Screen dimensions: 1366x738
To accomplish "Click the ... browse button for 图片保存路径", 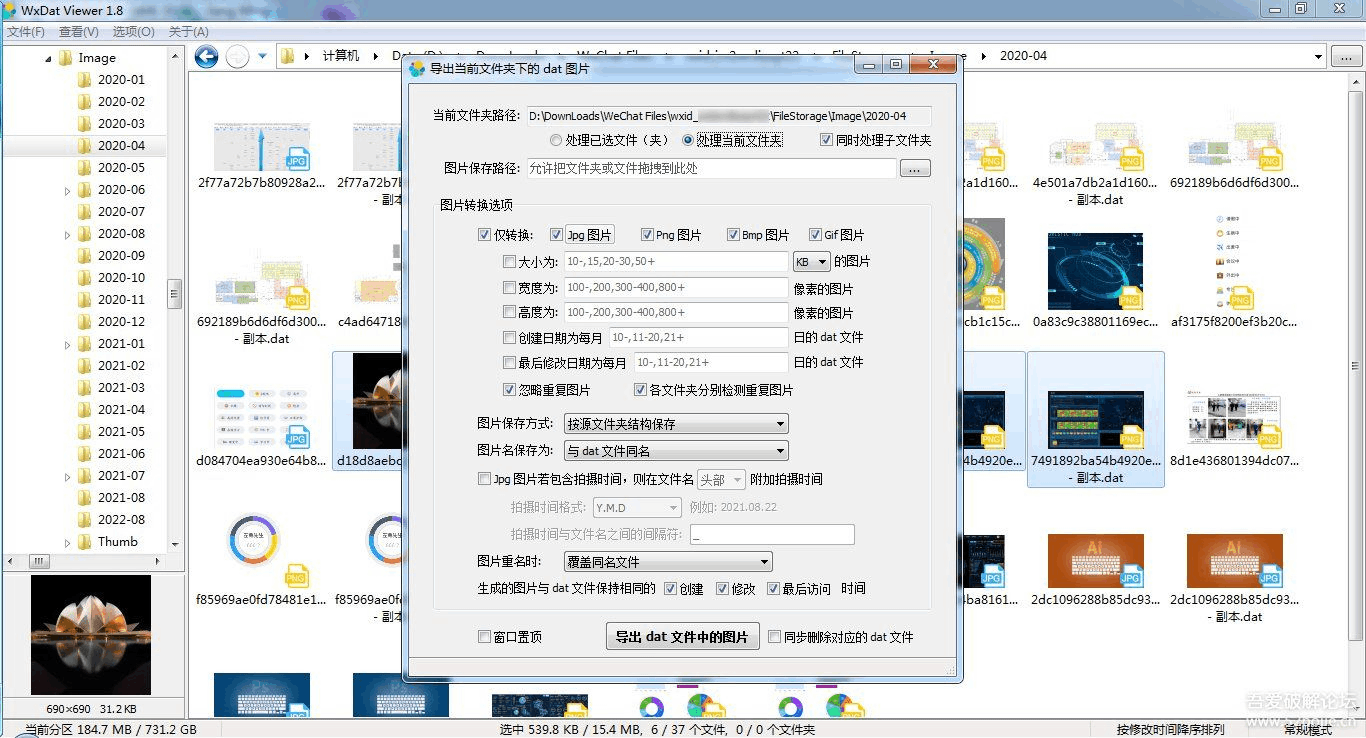I will tap(916, 169).
